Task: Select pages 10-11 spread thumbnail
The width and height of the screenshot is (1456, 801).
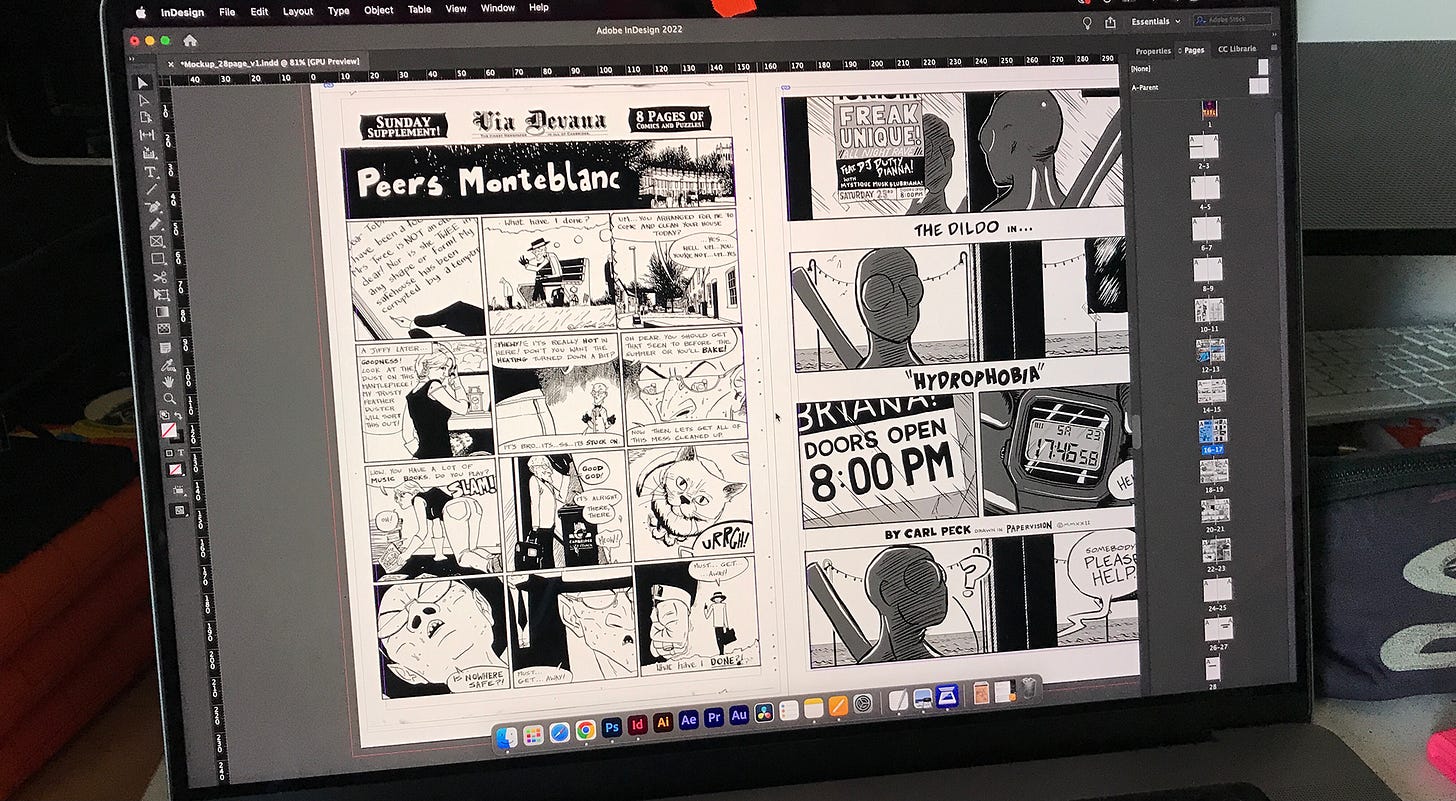Action: [1209, 310]
